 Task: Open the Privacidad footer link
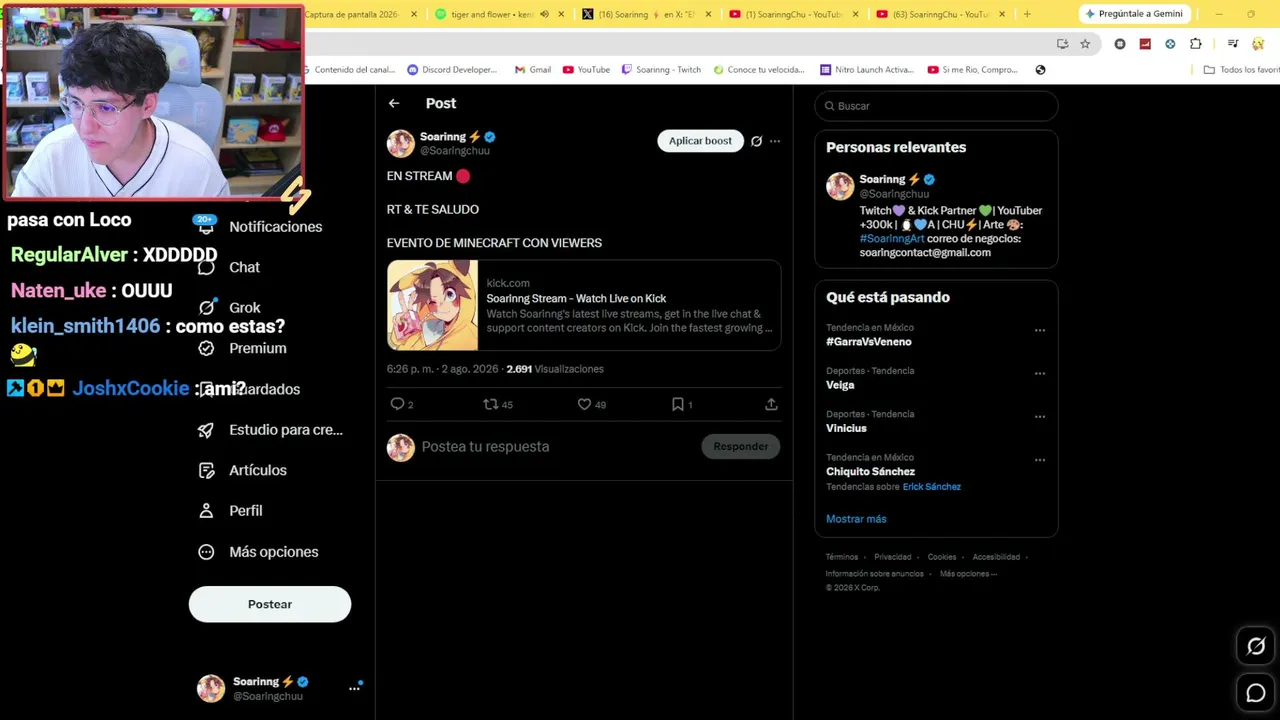tap(893, 557)
